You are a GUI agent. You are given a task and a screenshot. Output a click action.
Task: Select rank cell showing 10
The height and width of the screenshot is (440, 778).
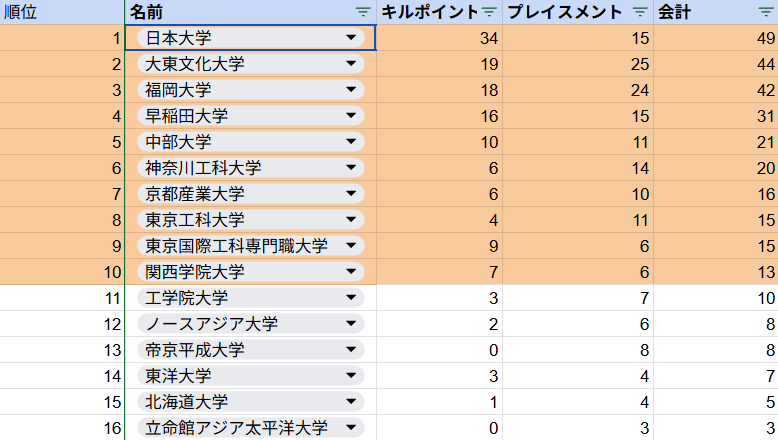[x=62, y=272]
